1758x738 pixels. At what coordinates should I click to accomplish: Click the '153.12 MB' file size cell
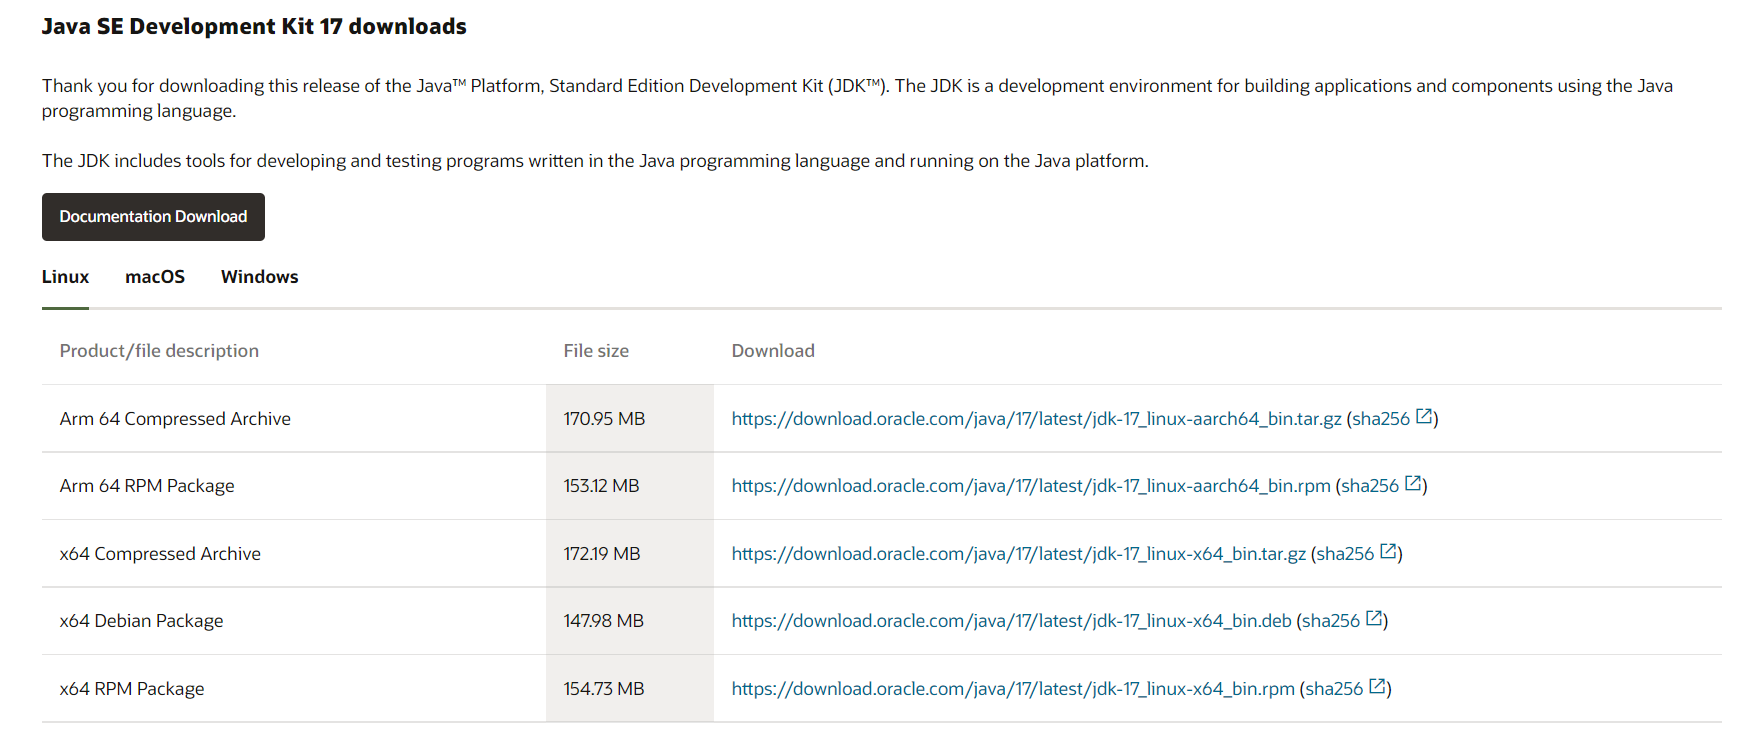[630, 486]
